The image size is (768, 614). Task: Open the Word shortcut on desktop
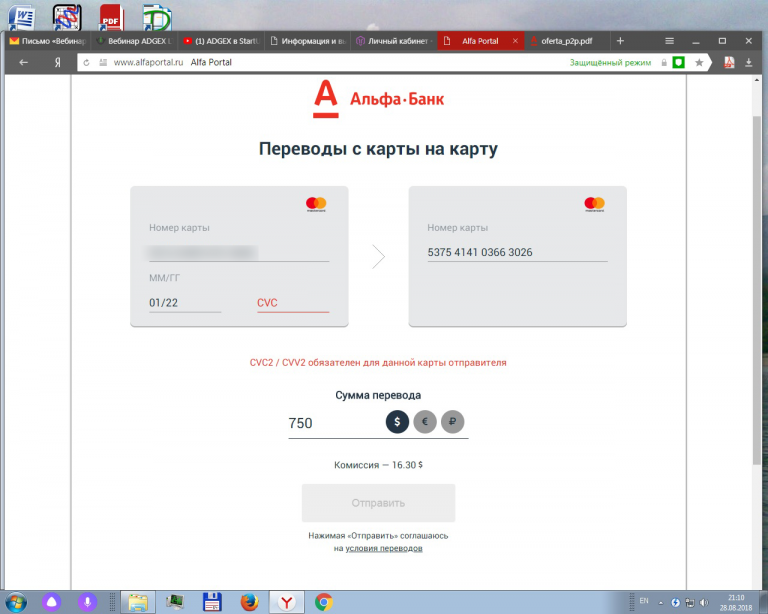coord(22,18)
